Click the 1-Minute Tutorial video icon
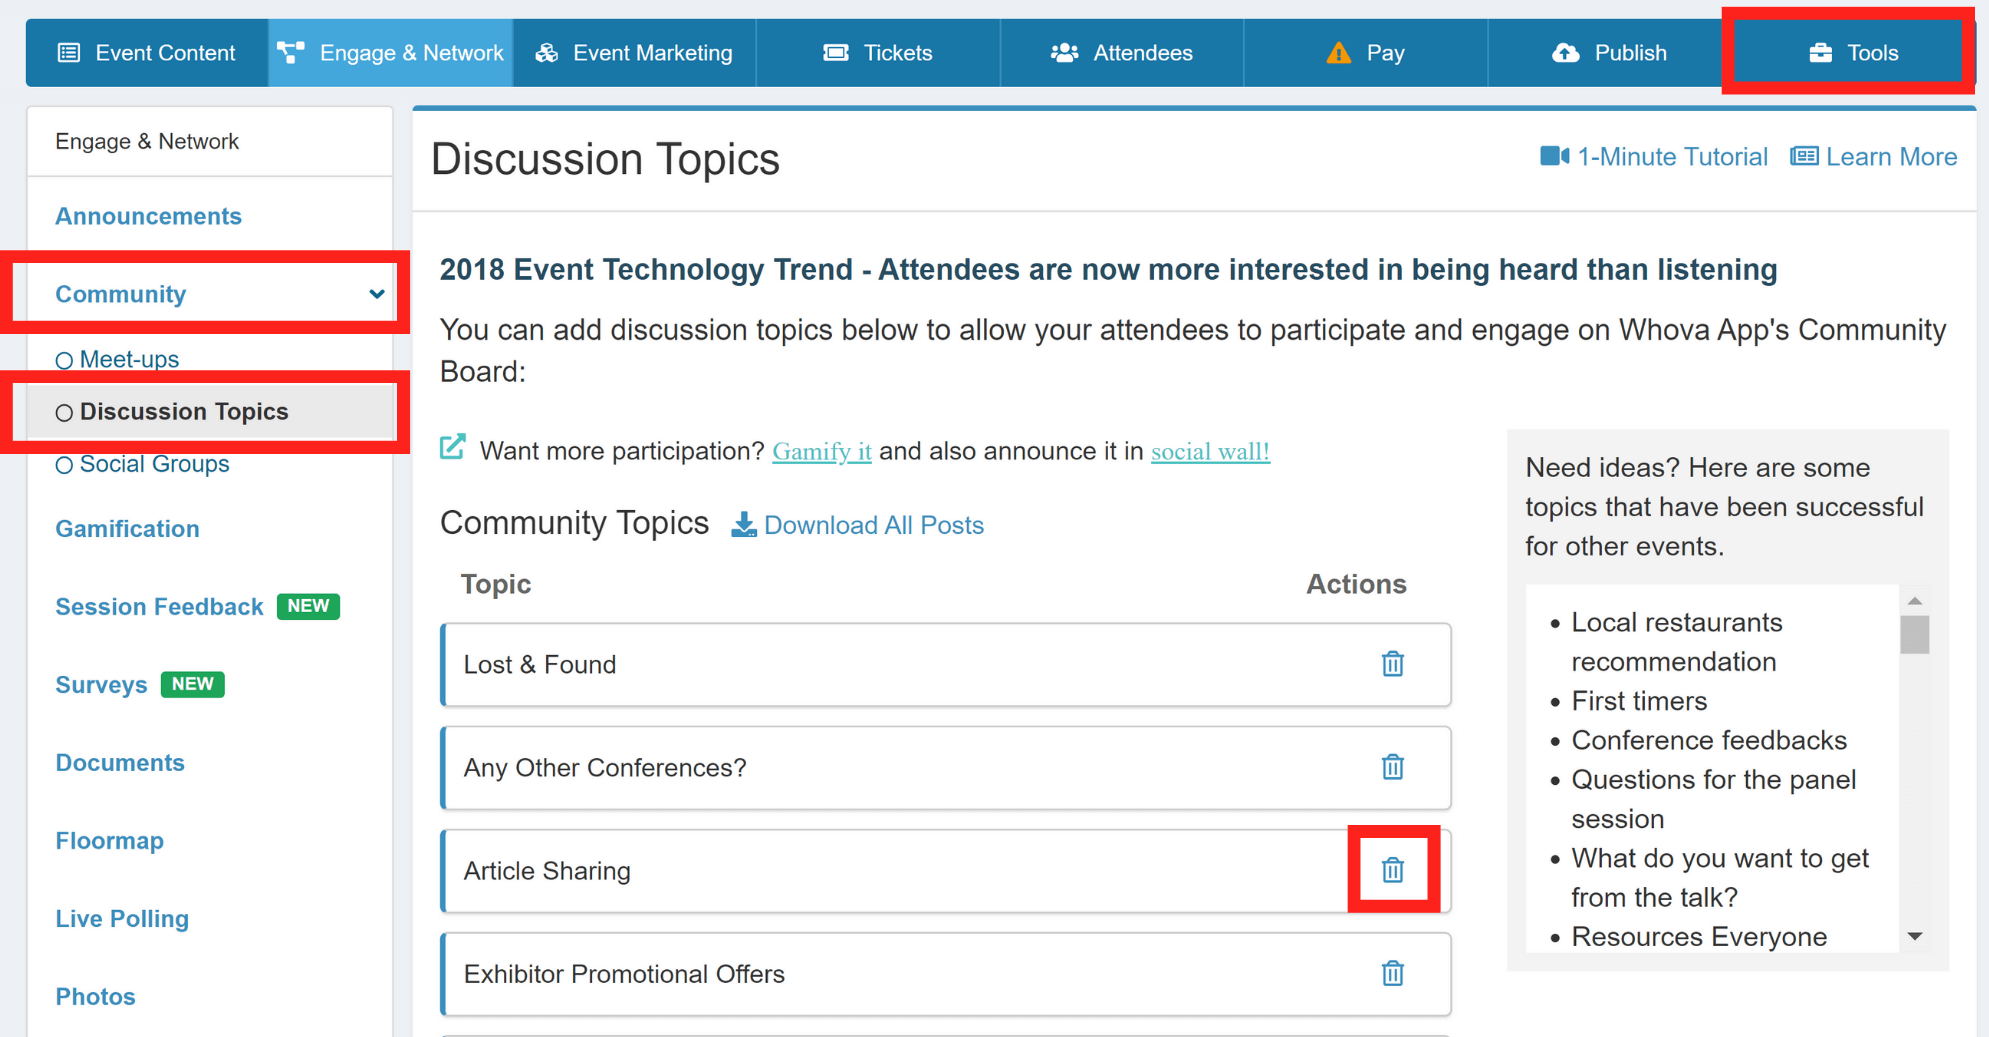This screenshot has width=1989, height=1037. (x=1553, y=157)
